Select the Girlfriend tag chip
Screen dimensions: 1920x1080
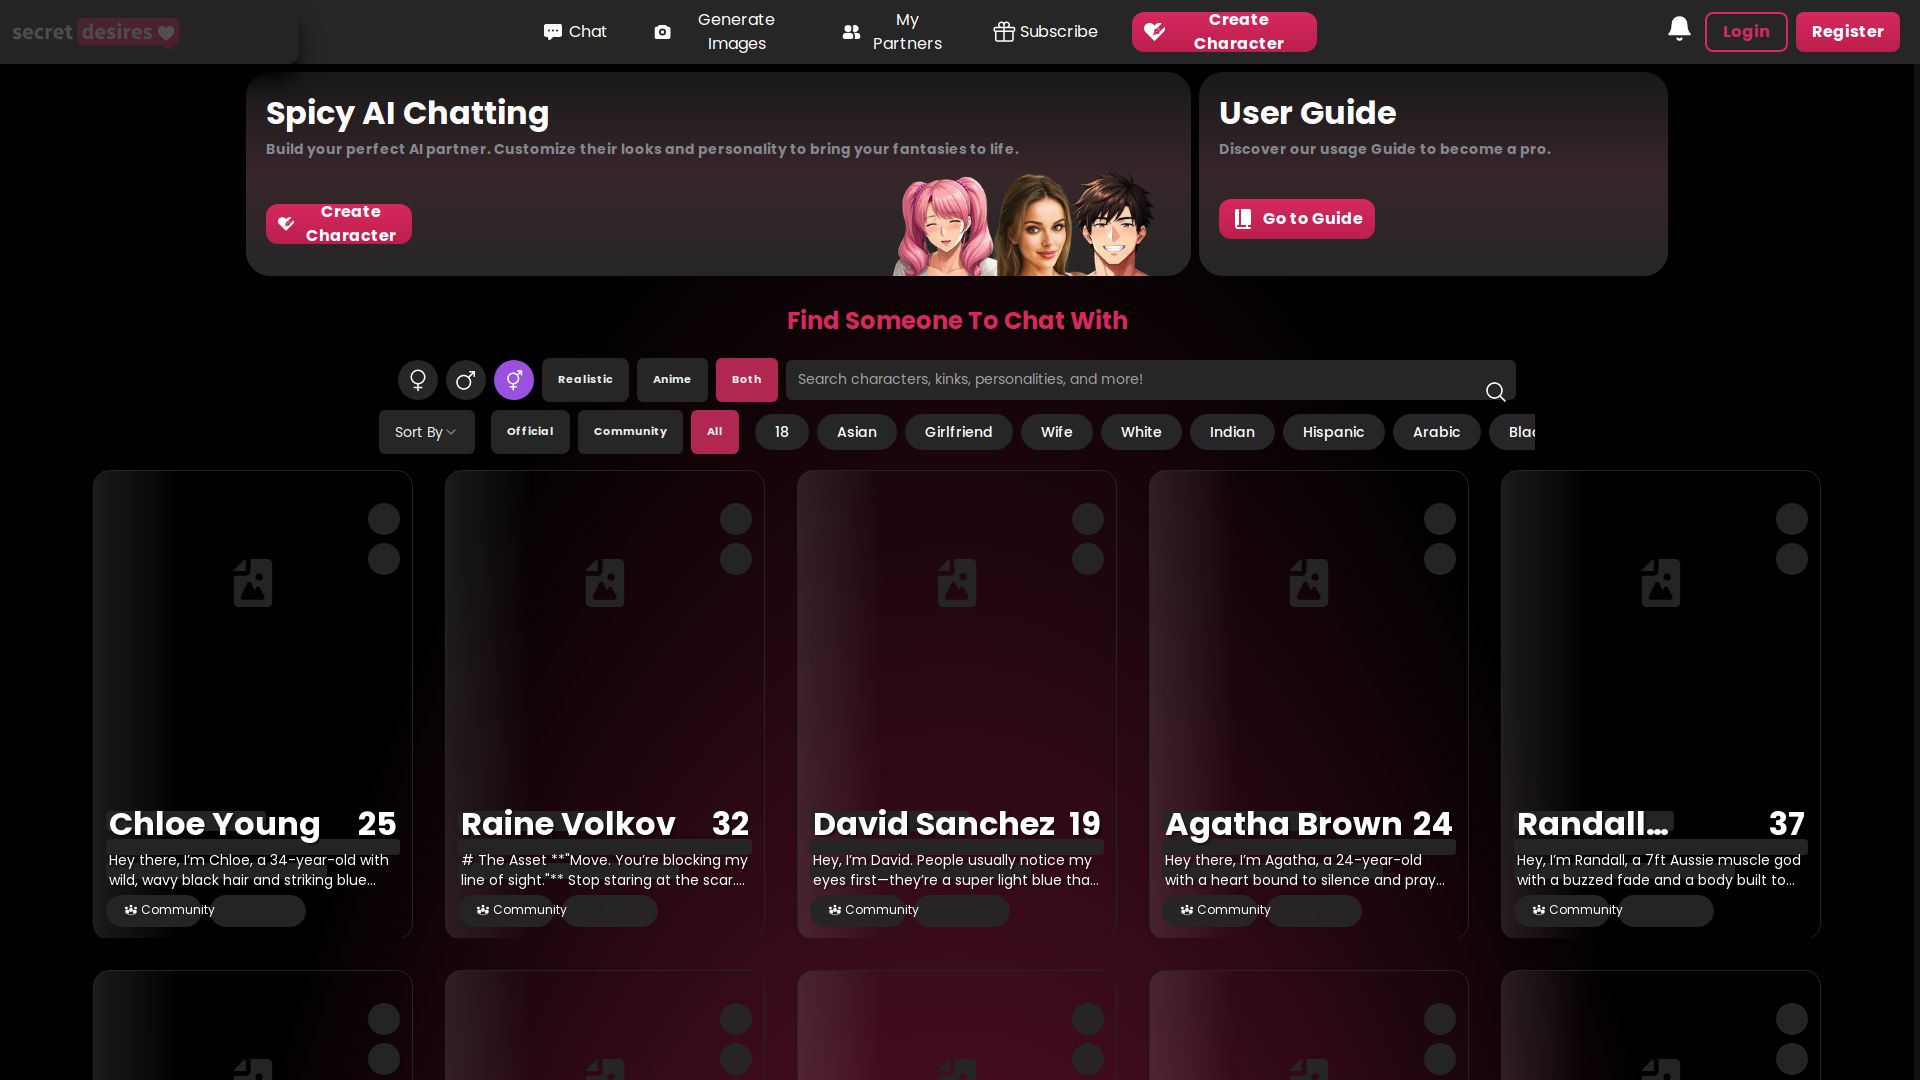click(958, 432)
